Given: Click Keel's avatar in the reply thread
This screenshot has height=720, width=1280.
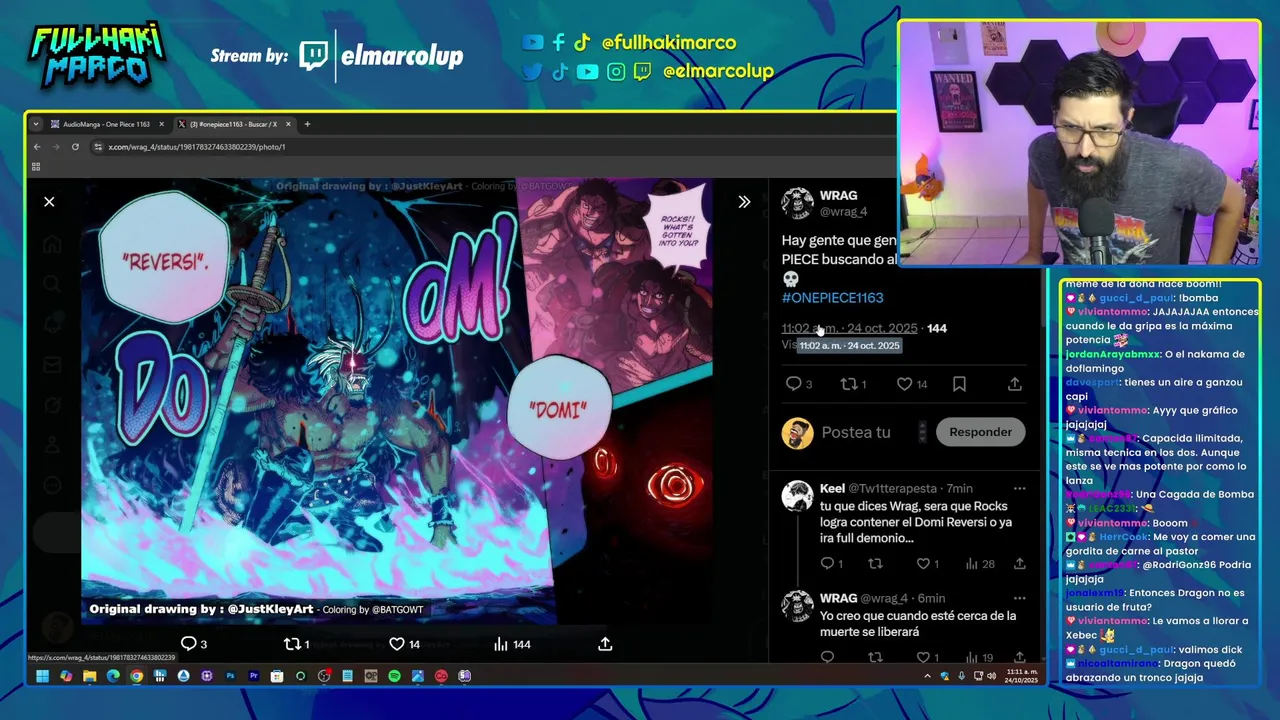Looking at the screenshot, I should 797,496.
